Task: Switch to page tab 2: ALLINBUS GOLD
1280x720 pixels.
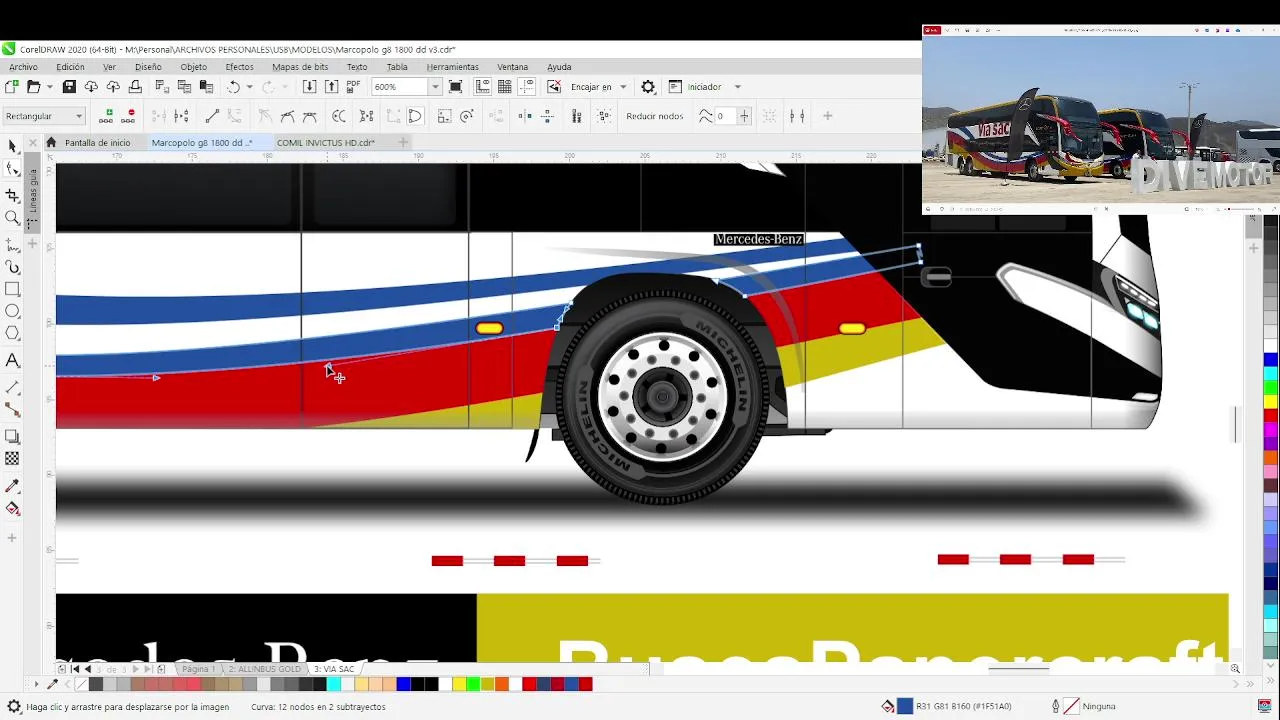Action: pyautogui.click(x=264, y=669)
